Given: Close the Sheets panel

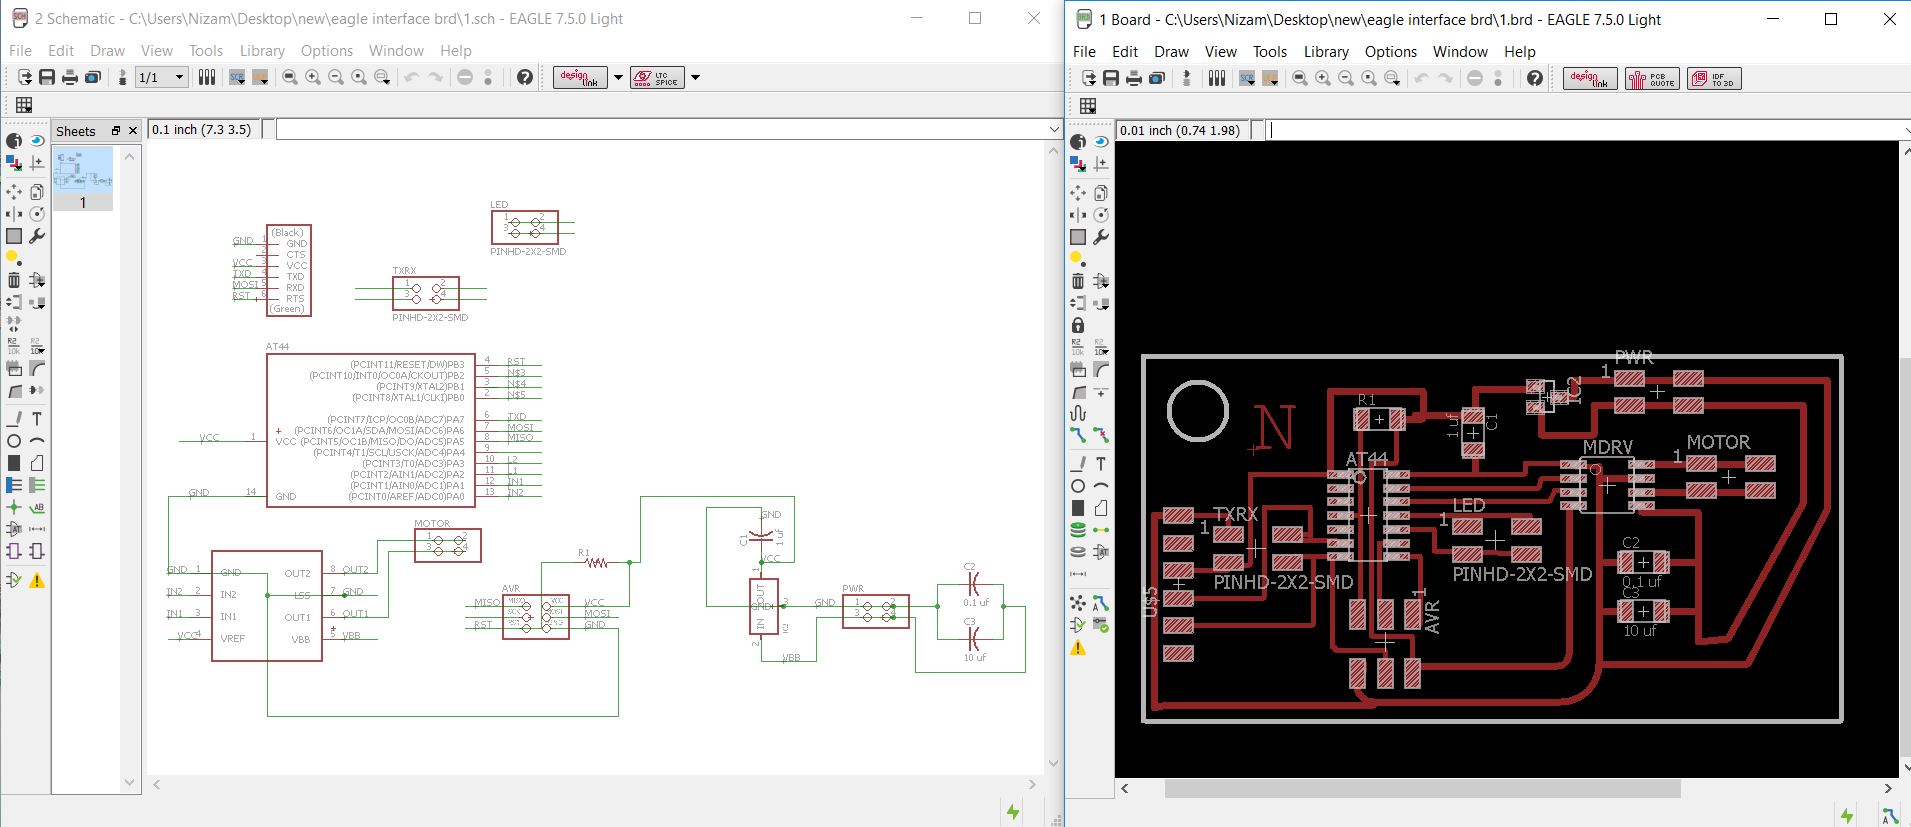Looking at the screenshot, I should tap(133, 131).
